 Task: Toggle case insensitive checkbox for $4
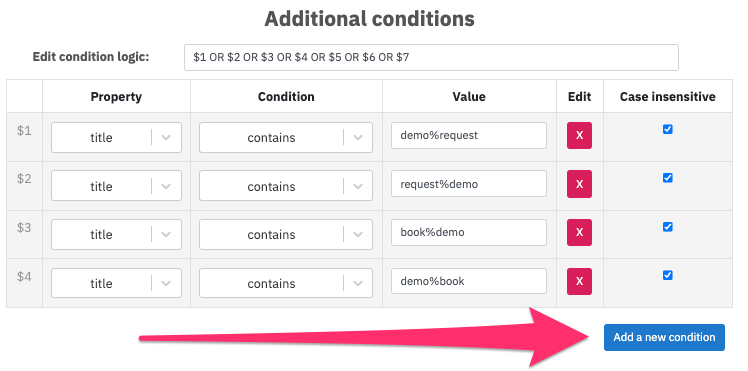click(668, 275)
